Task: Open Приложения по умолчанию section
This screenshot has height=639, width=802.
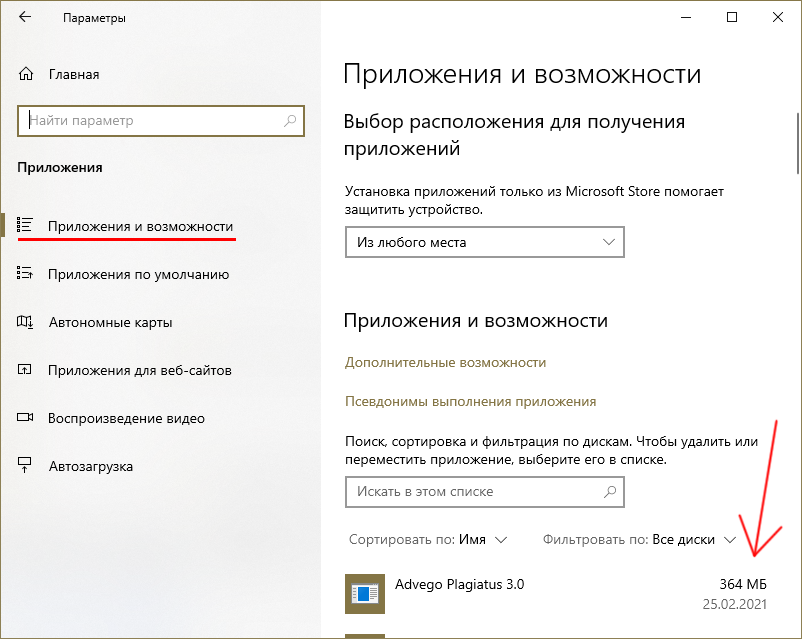Action: coord(138,274)
